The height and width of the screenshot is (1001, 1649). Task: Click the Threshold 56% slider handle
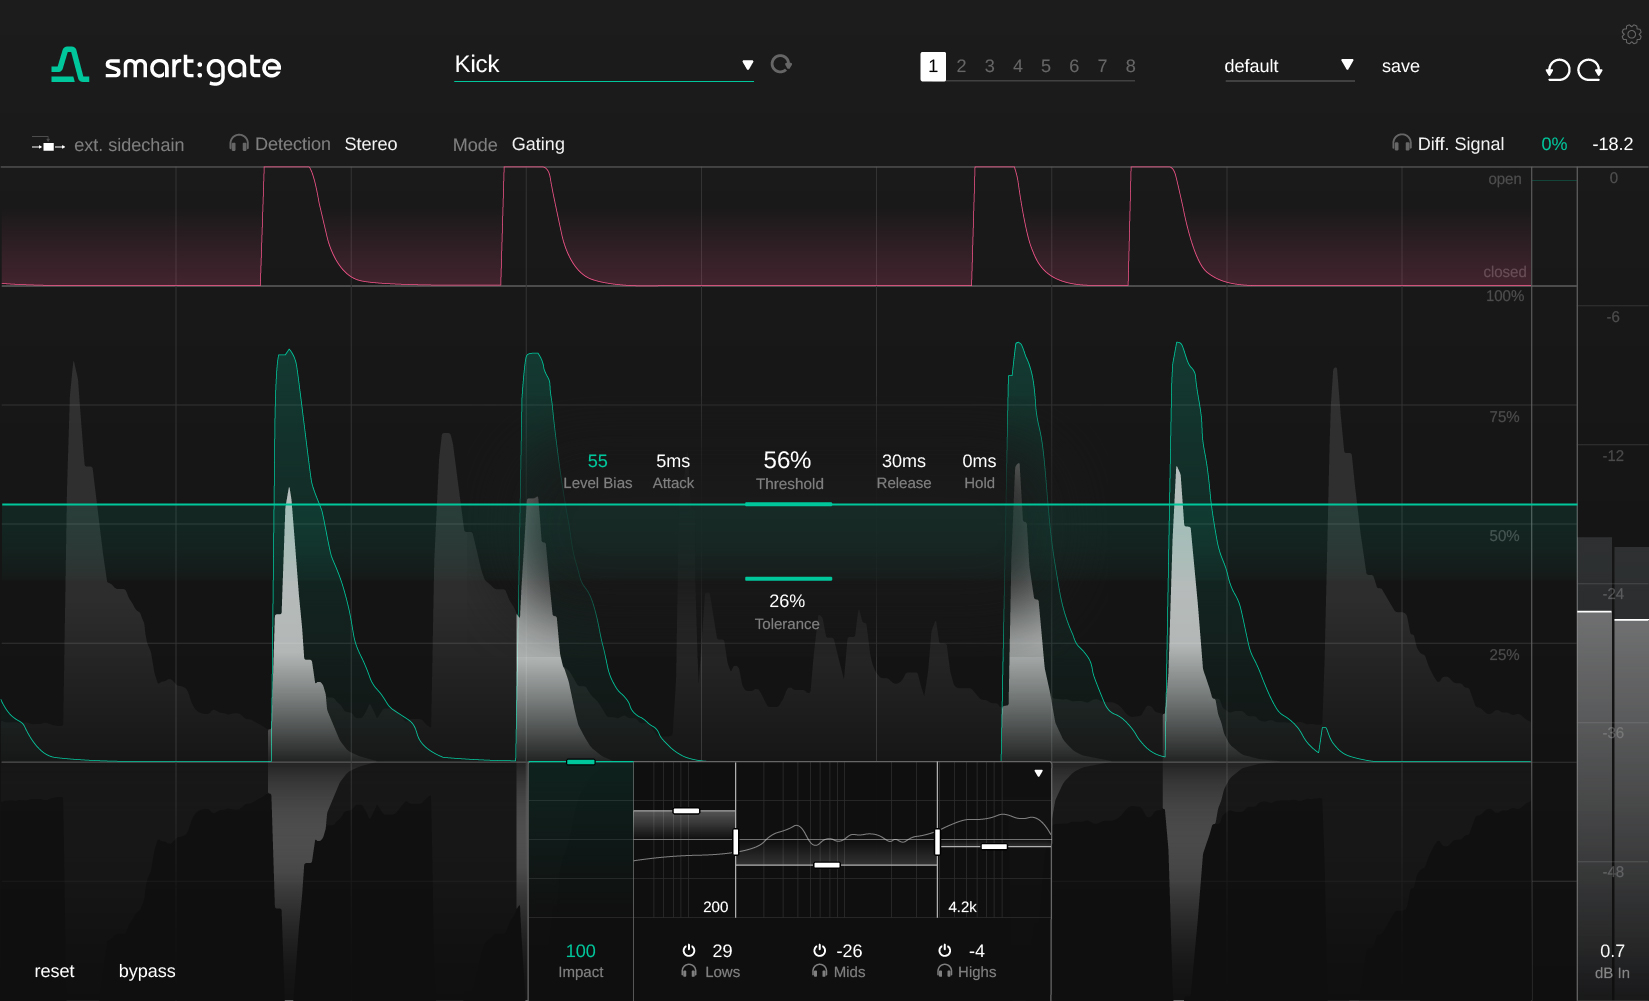(788, 505)
